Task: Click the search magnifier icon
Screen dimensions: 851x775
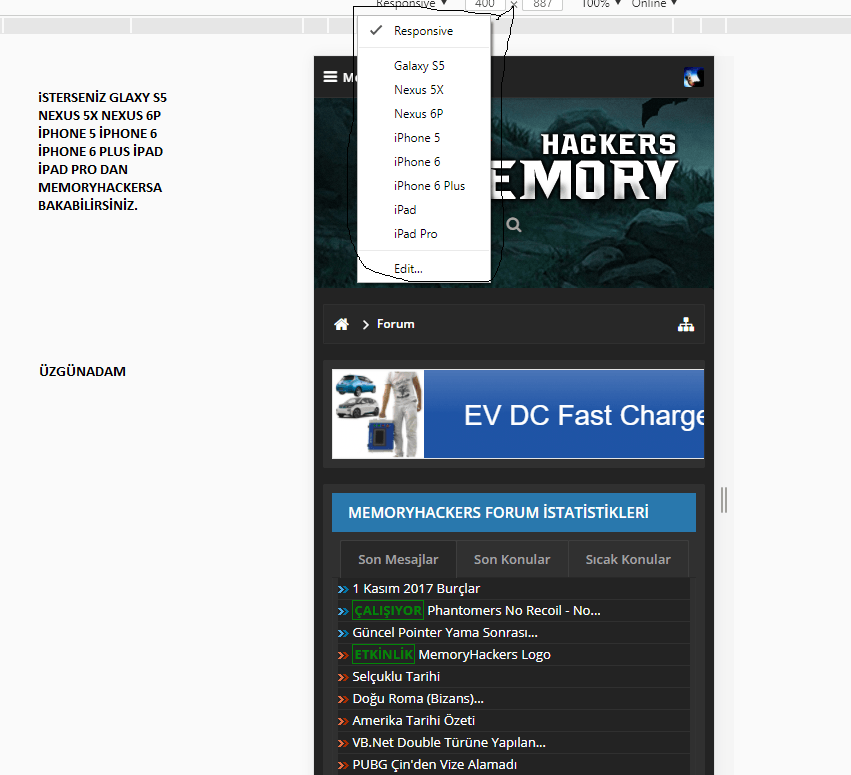Action: tap(513, 225)
